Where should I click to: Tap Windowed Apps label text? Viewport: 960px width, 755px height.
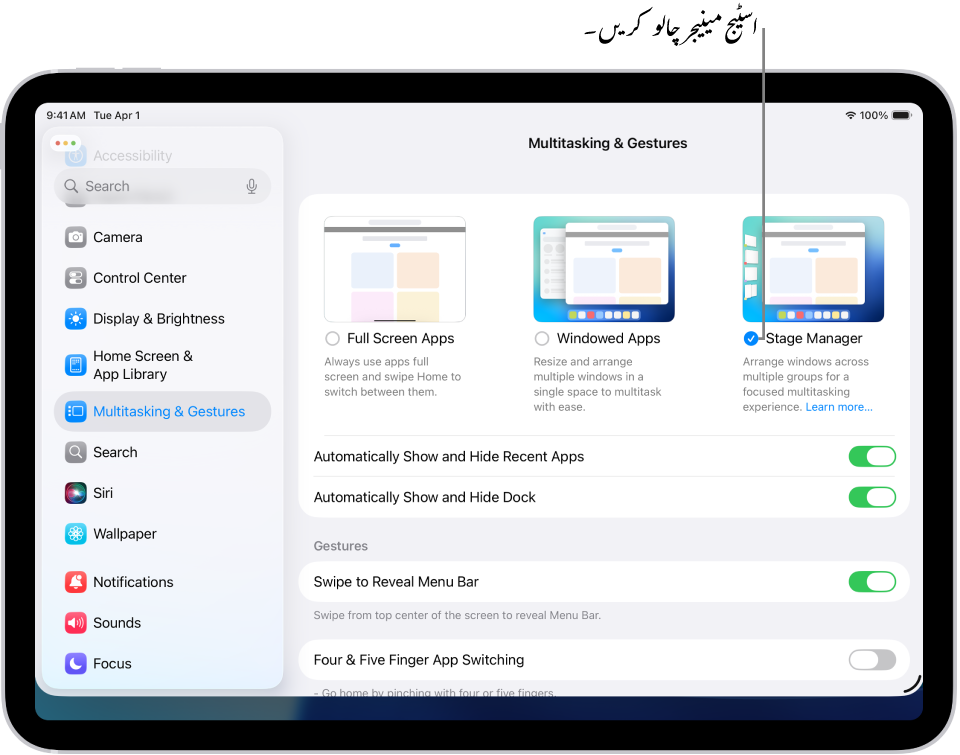tap(608, 339)
